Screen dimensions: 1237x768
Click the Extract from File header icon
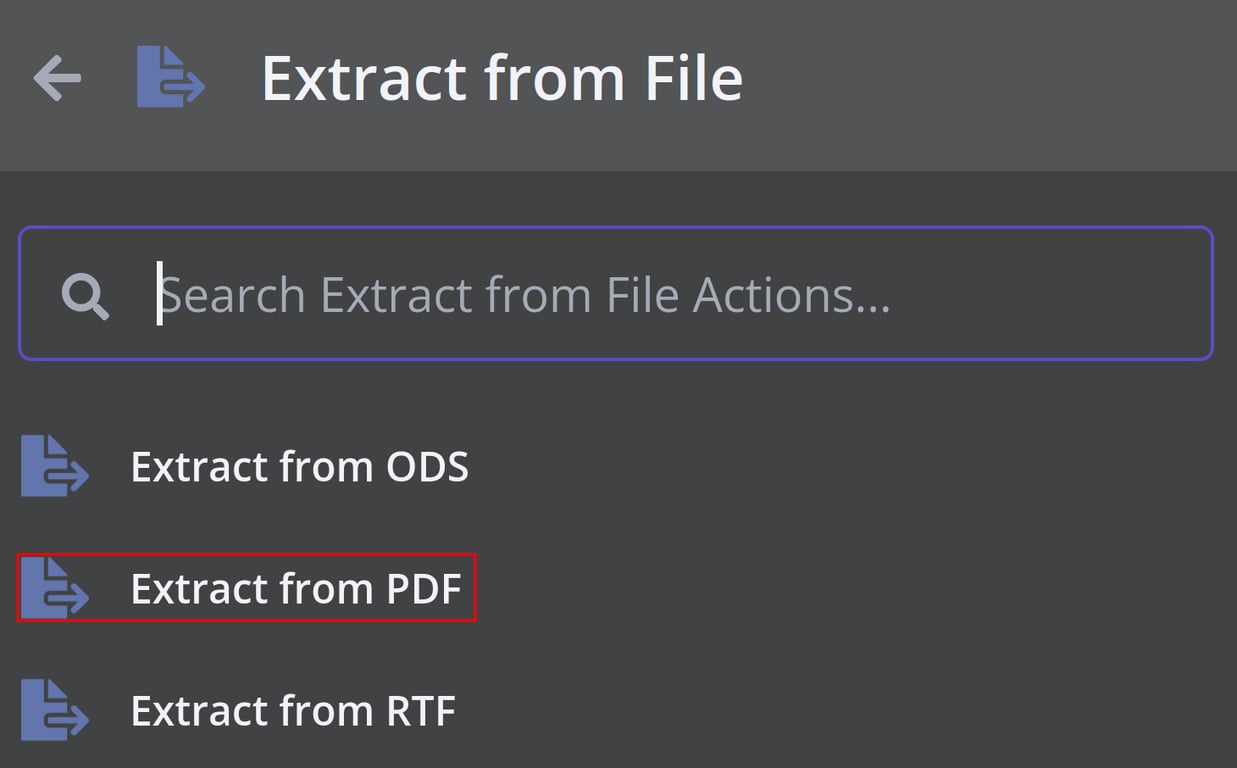point(170,78)
